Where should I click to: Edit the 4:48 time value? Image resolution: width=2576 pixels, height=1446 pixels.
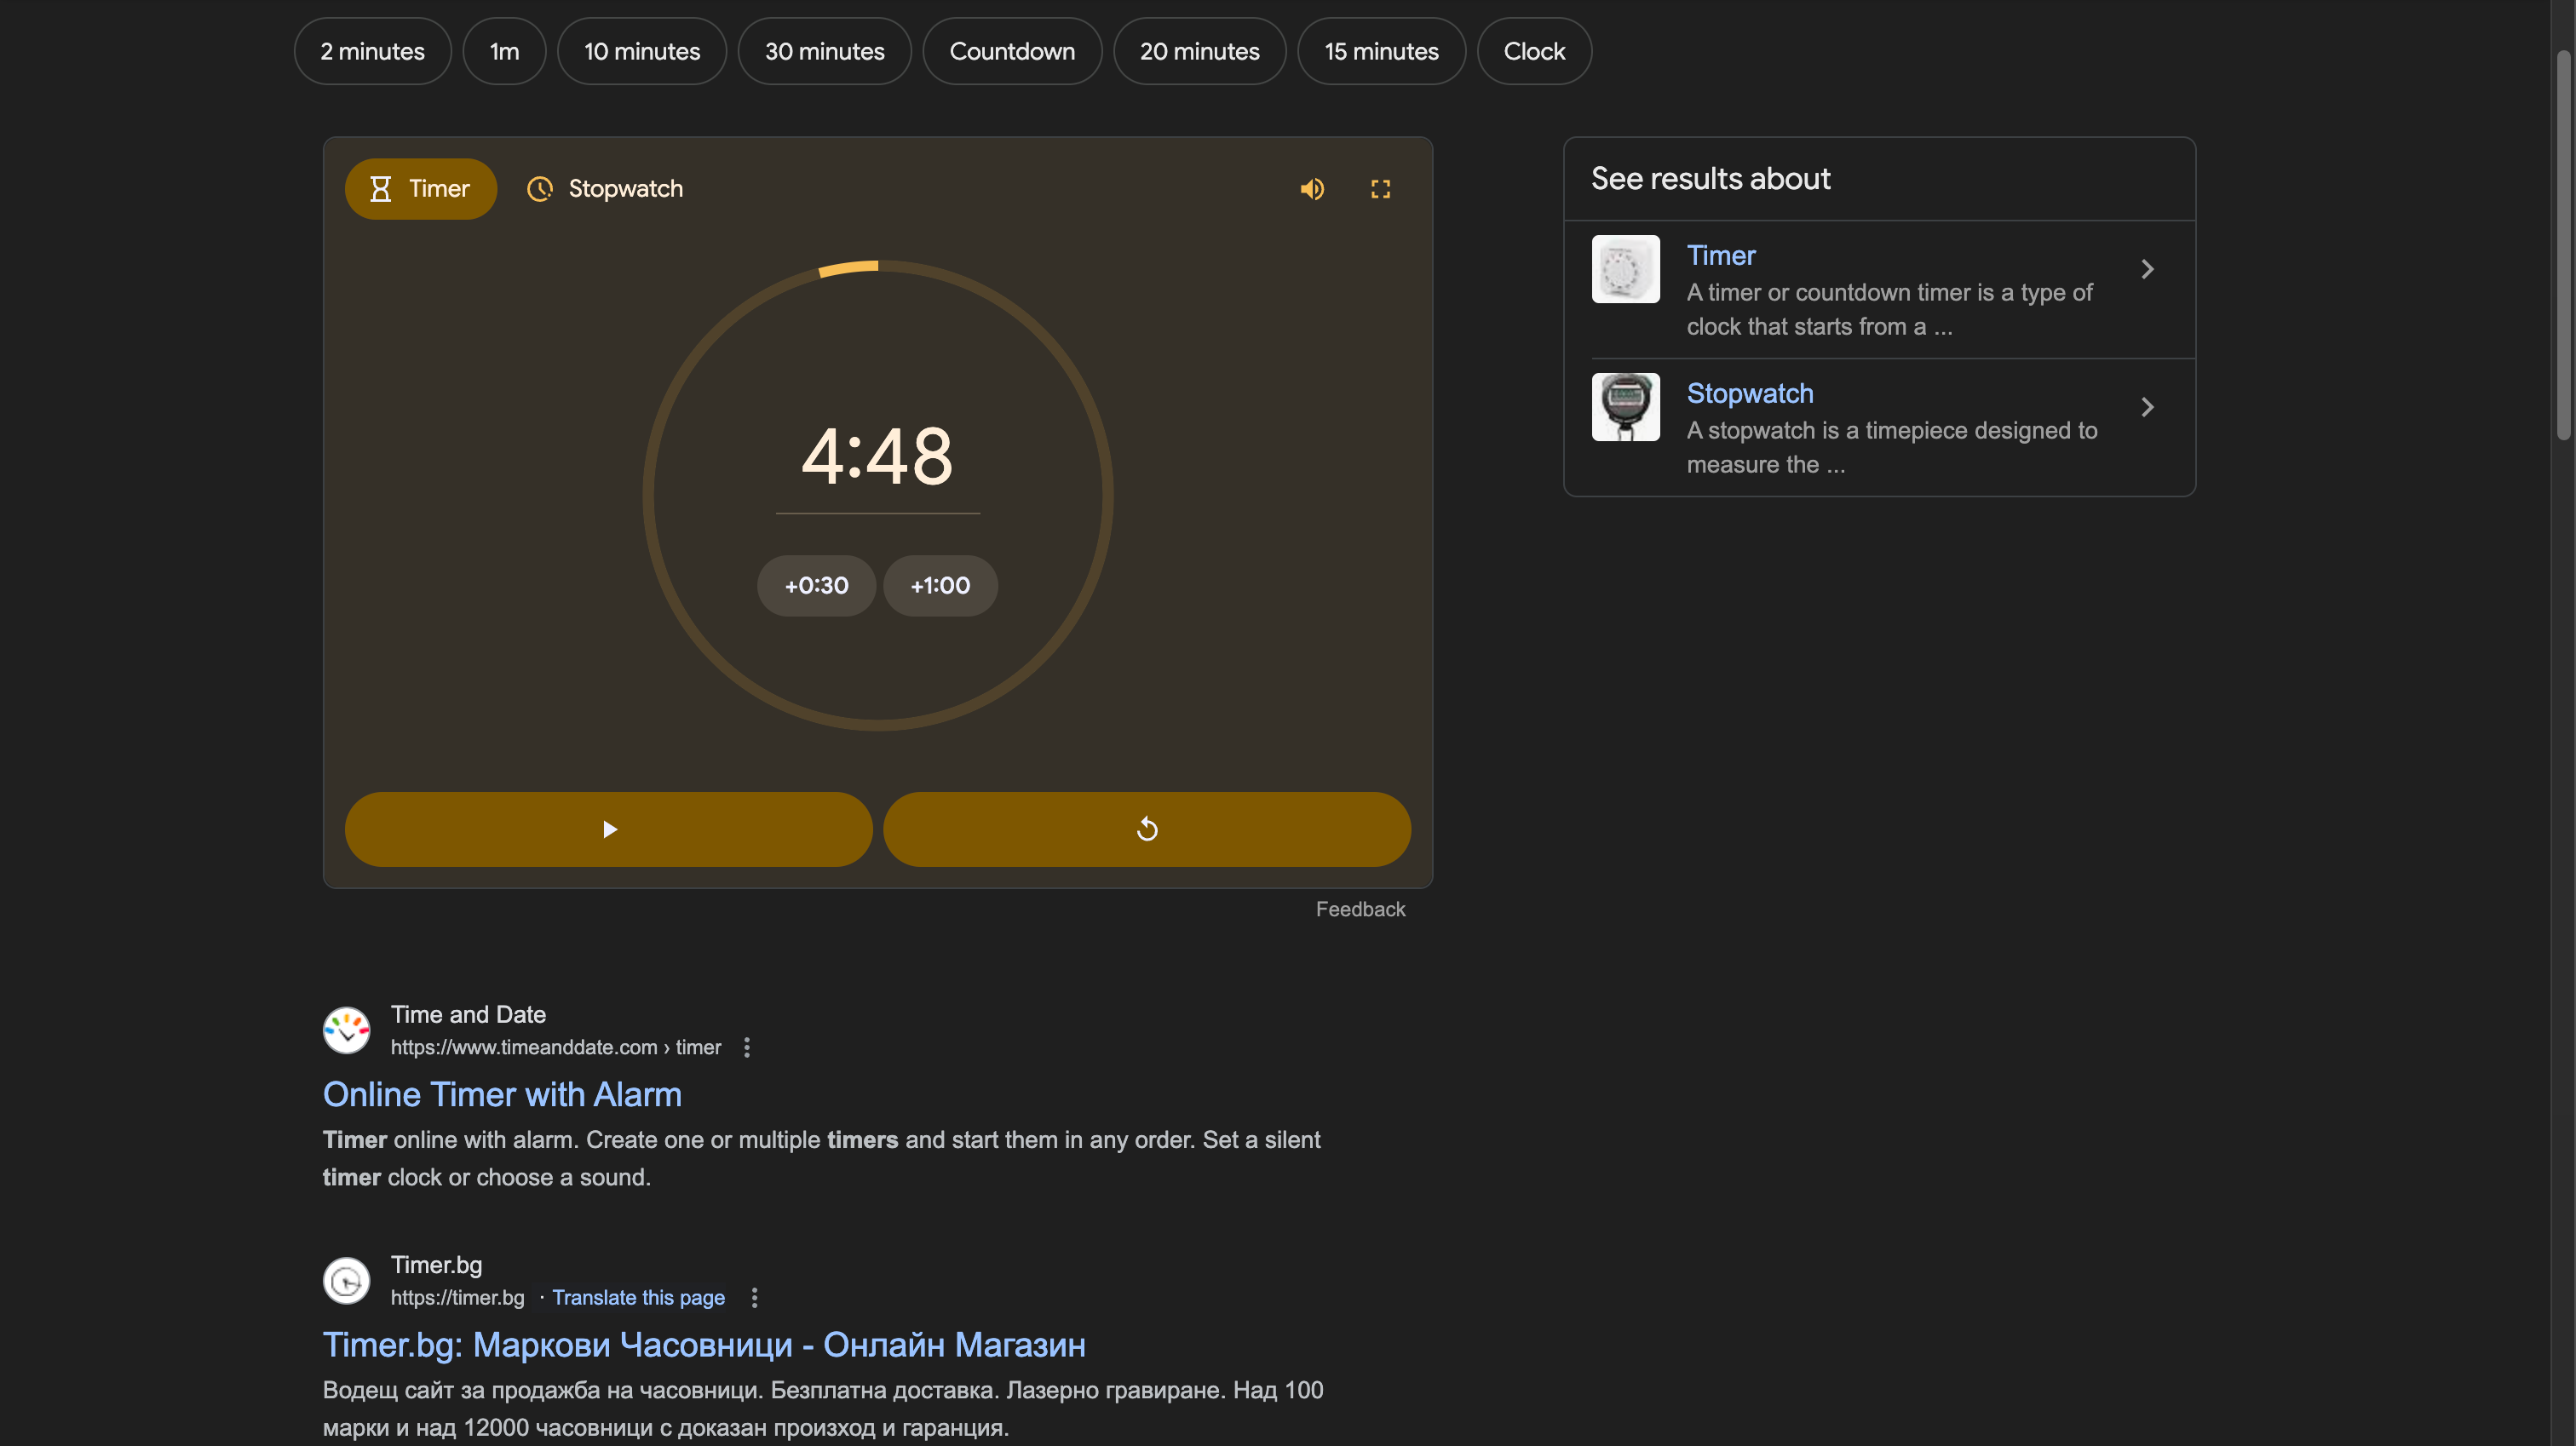click(877, 456)
